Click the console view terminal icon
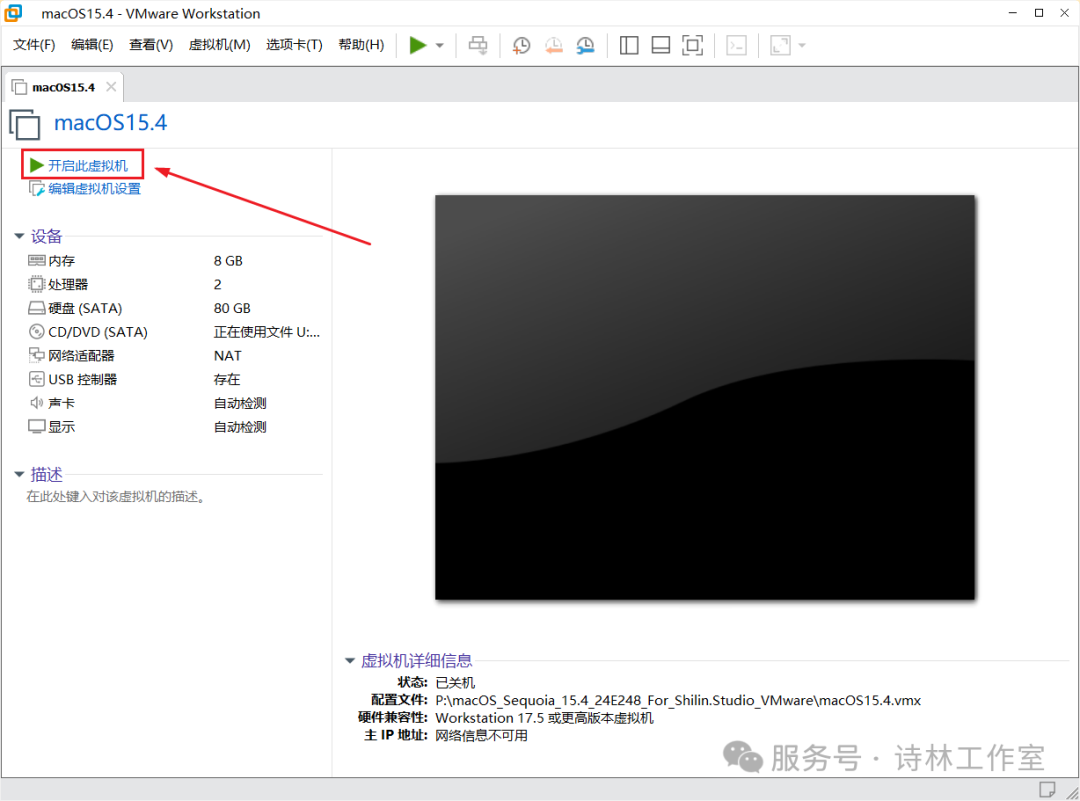 (x=736, y=45)
